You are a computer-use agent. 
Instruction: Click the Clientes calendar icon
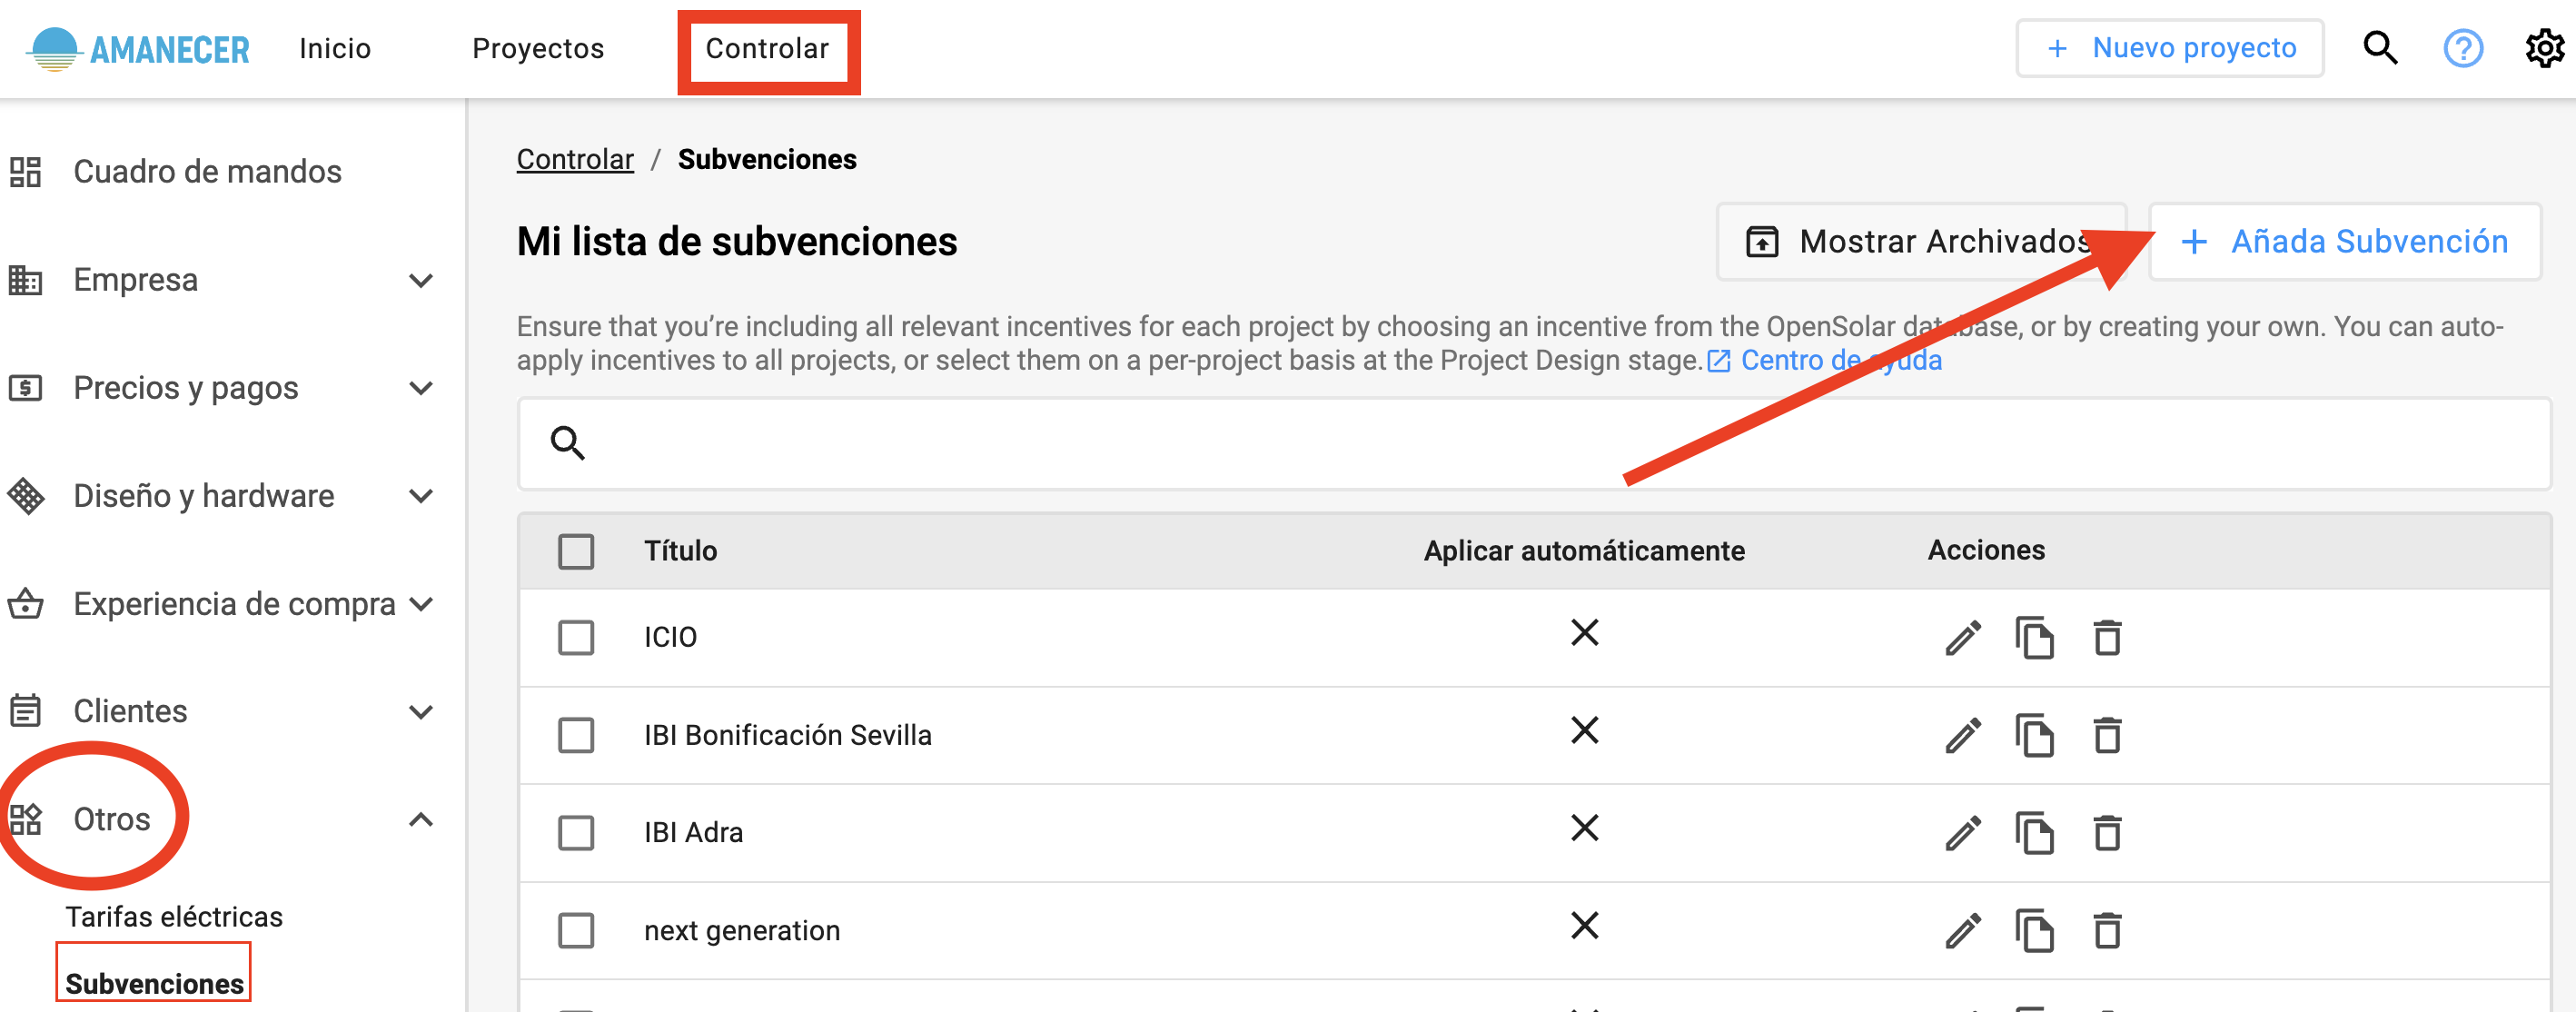(x=26, y=711)
